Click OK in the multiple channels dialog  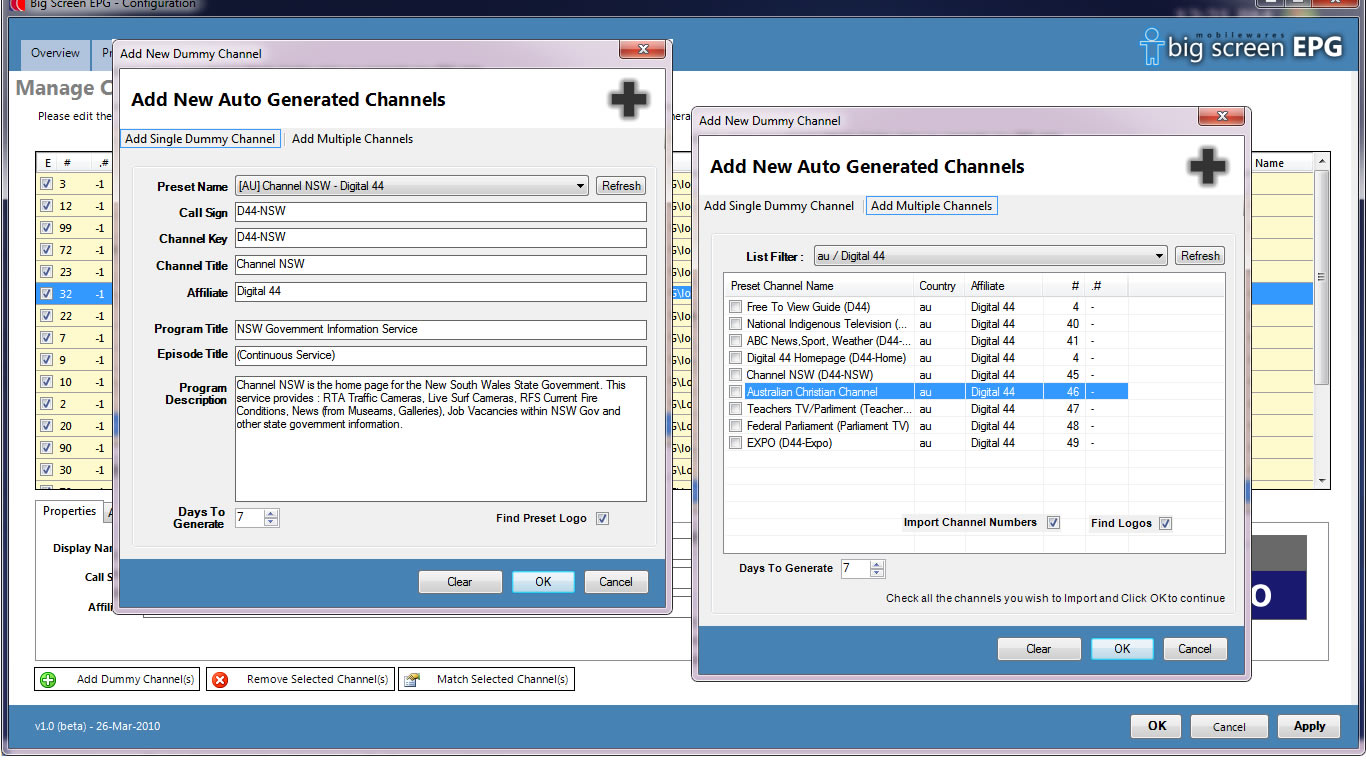1122,649
